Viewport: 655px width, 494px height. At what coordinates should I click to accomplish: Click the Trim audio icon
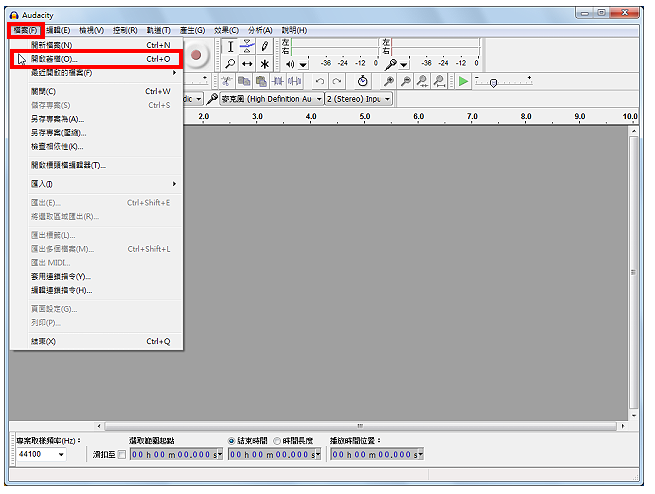(x=278, y=81)
